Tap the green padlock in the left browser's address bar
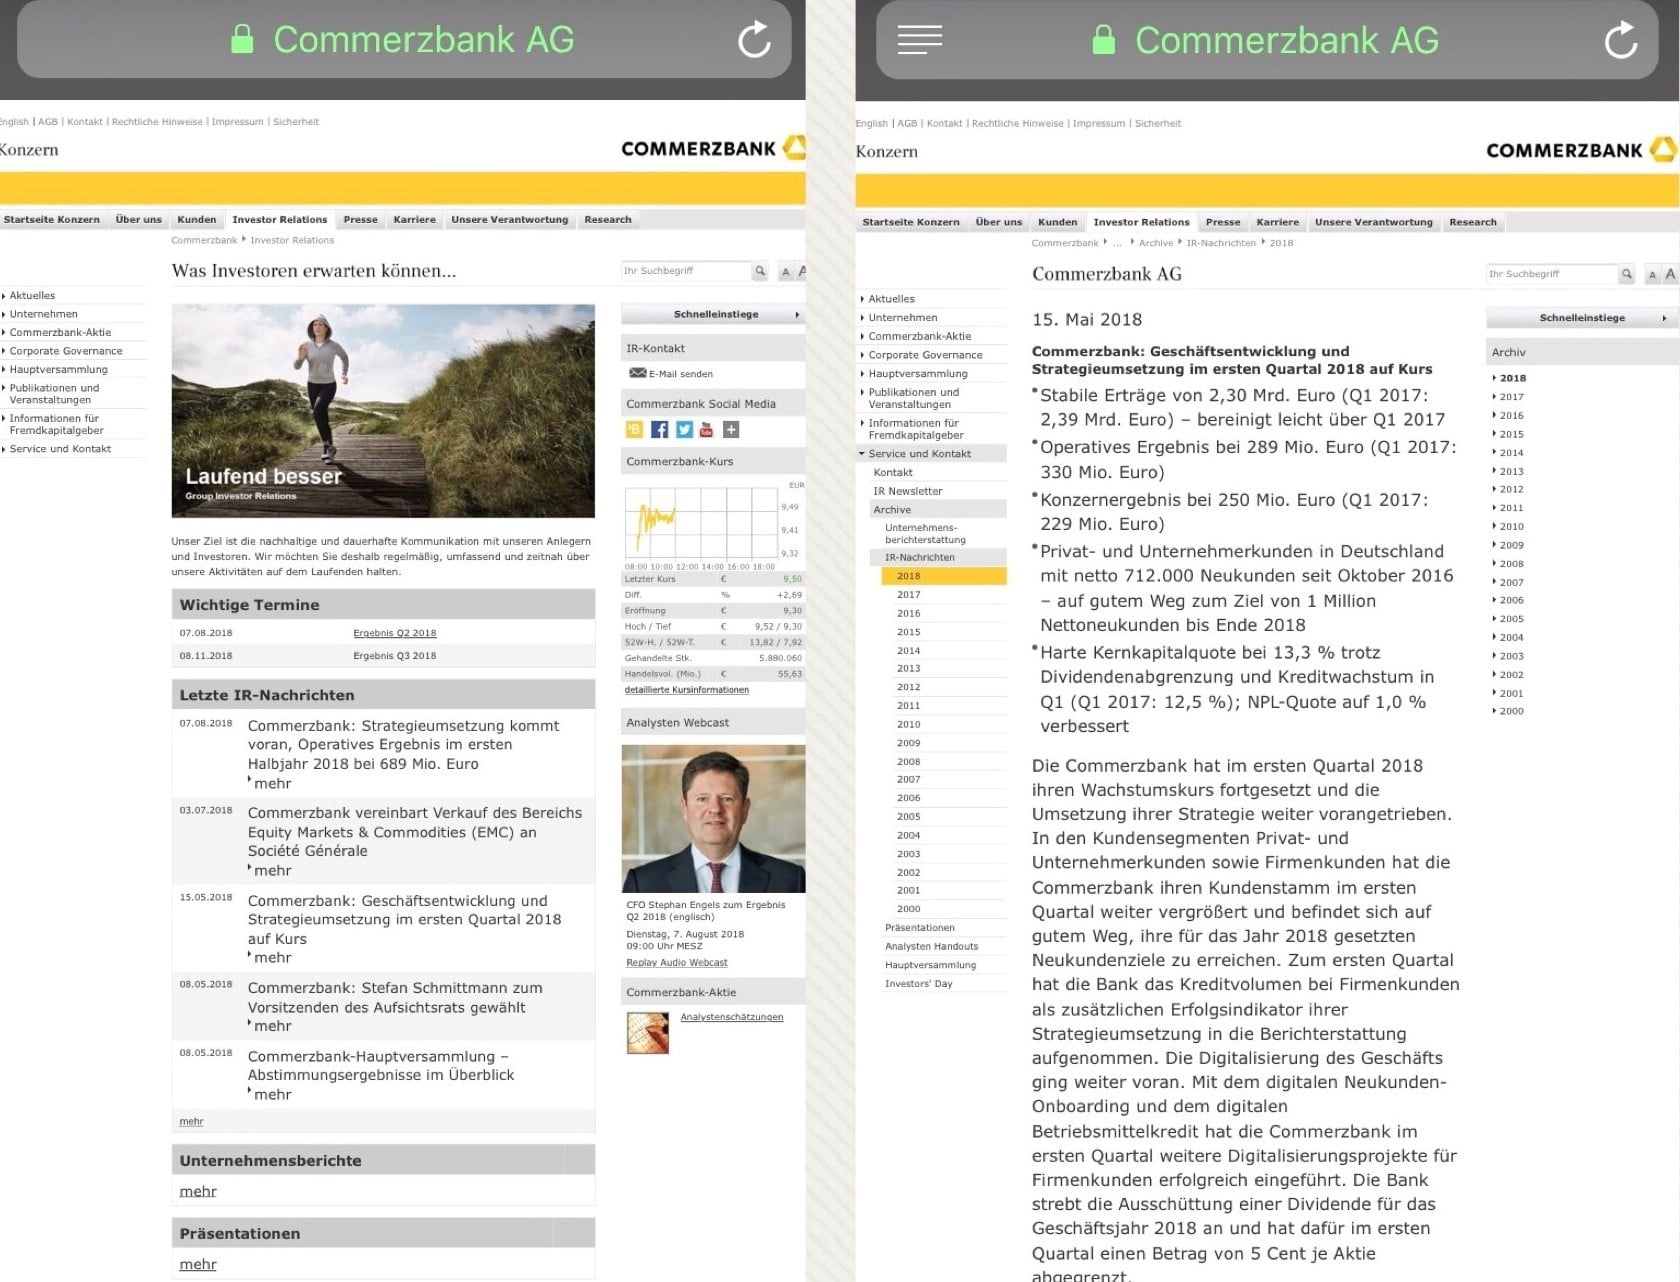The image size is (1680, 1282). (x=242, y=39)
